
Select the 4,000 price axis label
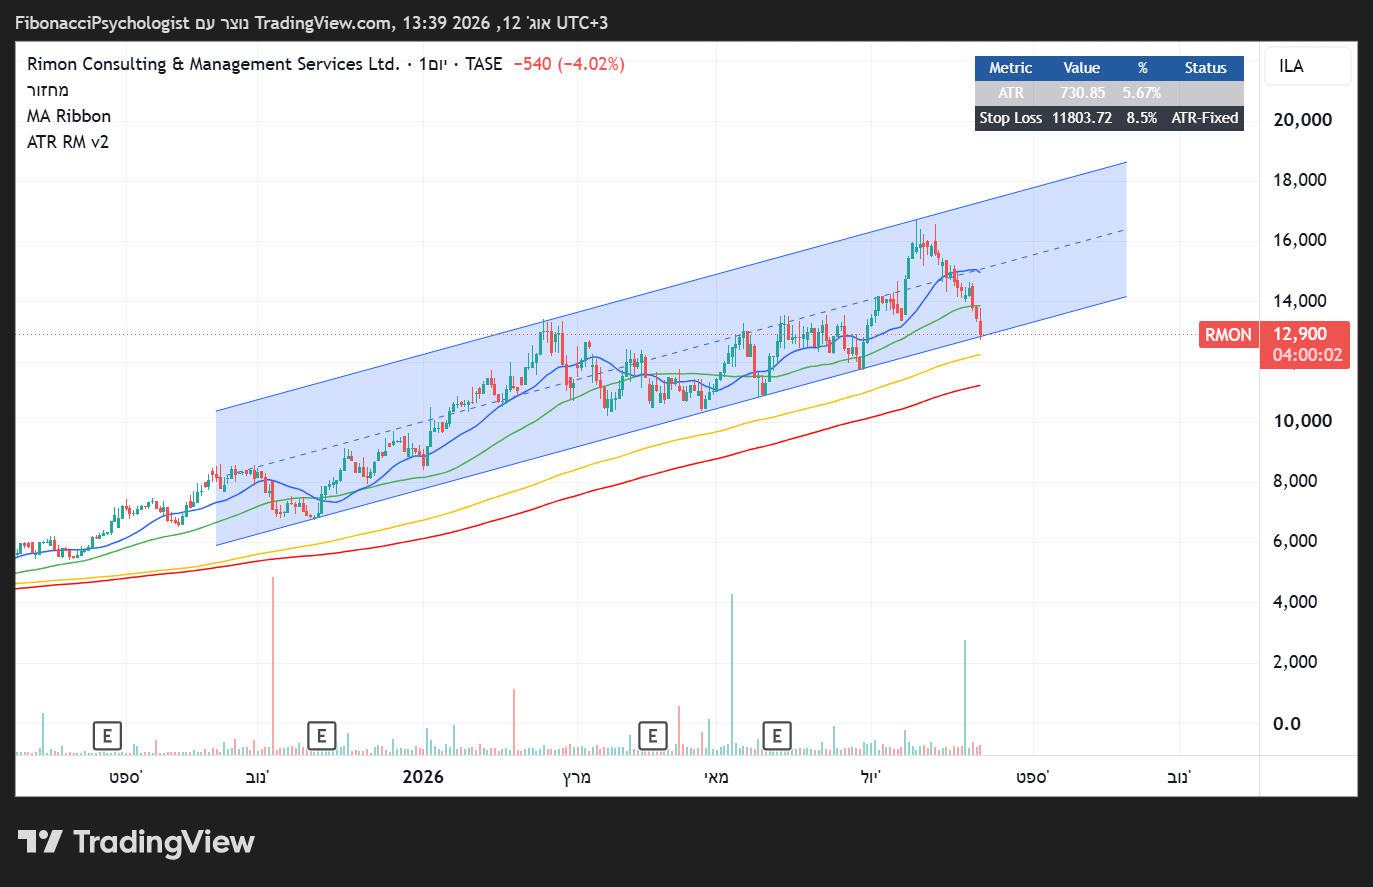click(x=1295, y=602)
